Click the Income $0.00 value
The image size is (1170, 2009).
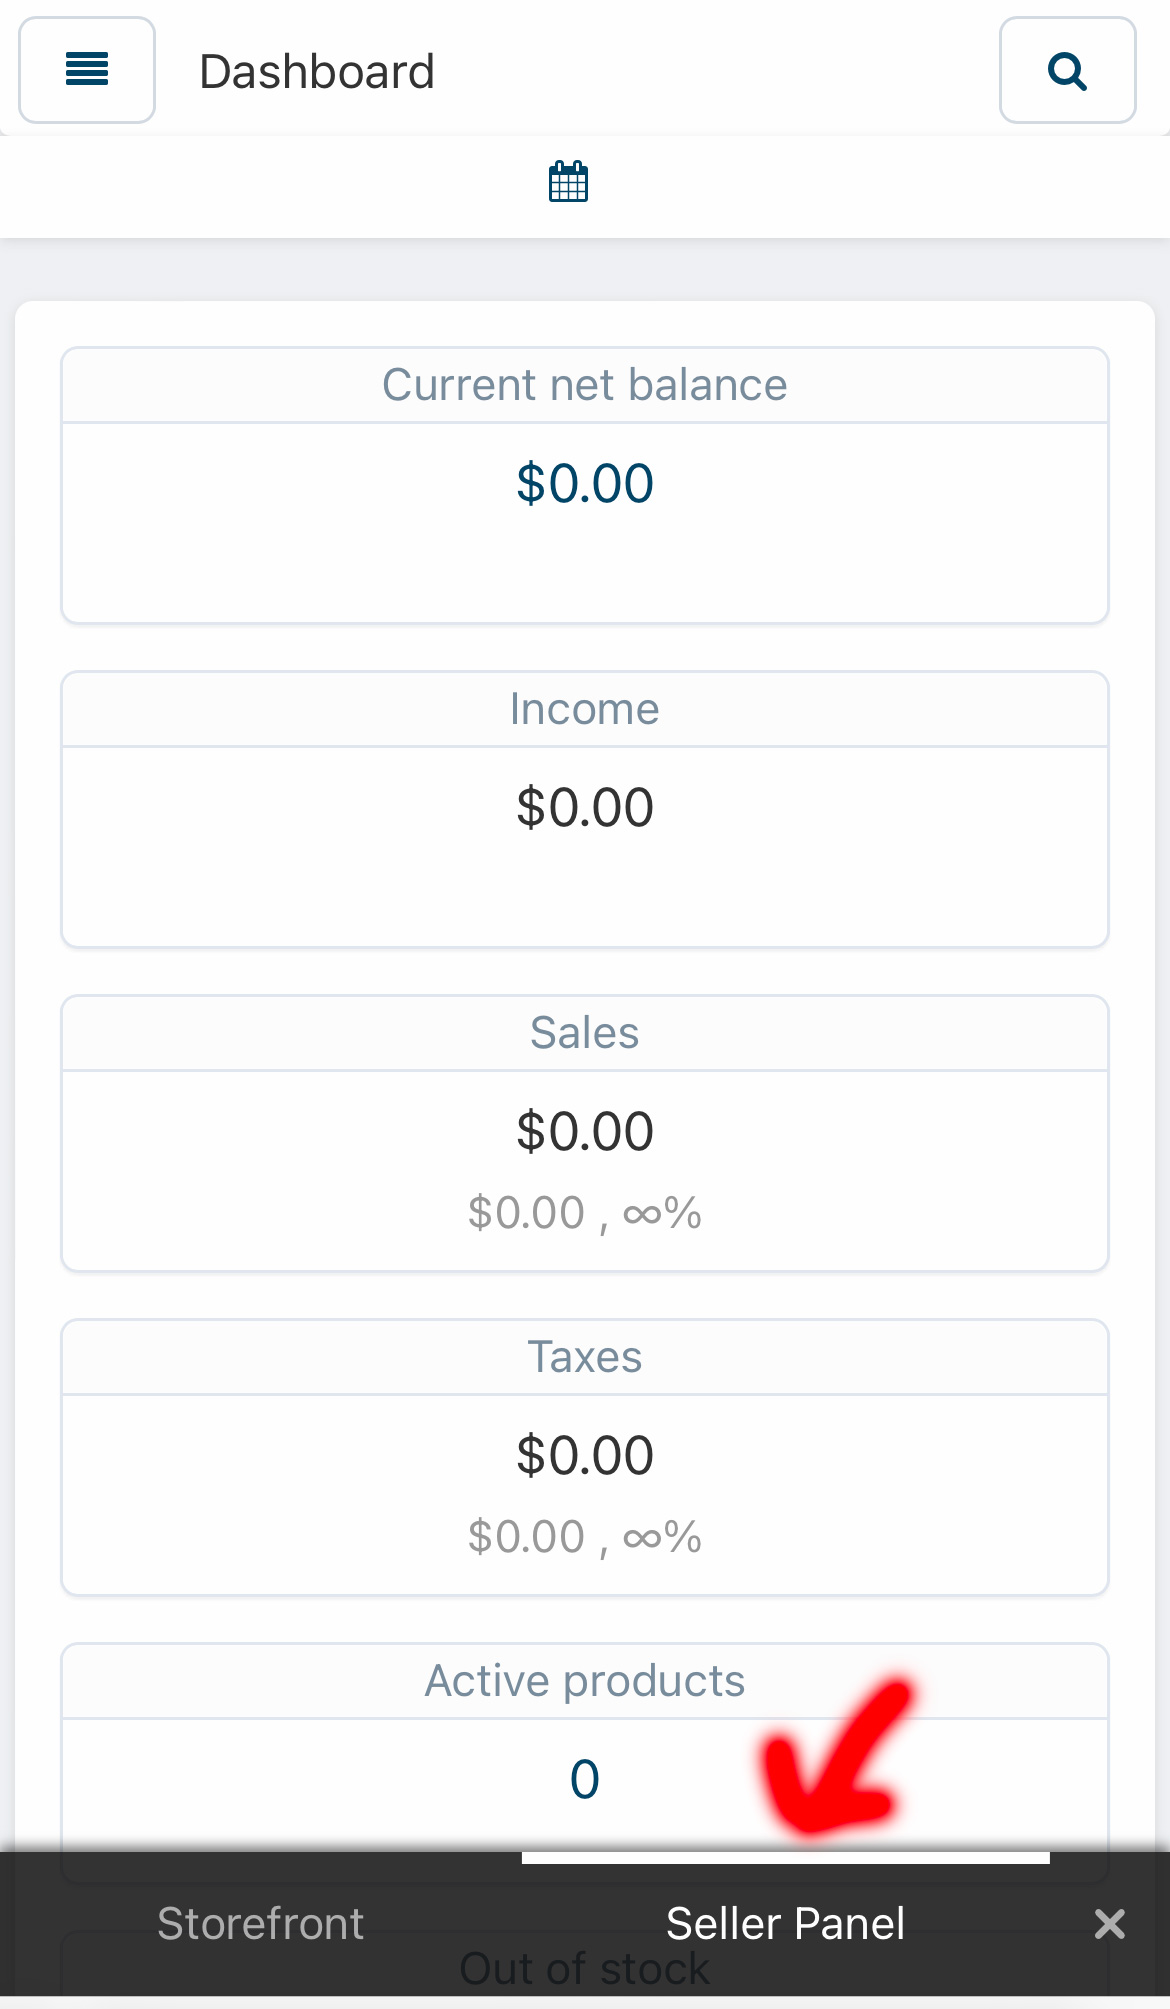click(x=585, y=808)
